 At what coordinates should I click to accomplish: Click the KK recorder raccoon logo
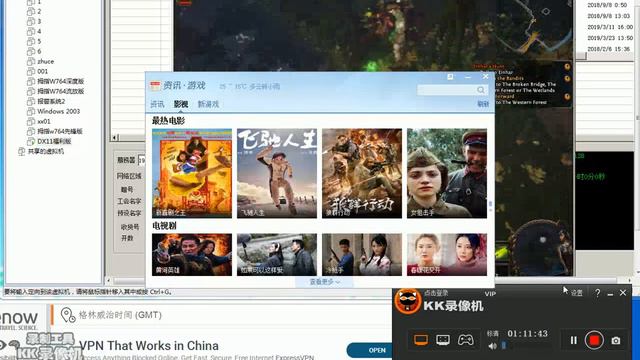pyautogui.click(x=407, y=302)
